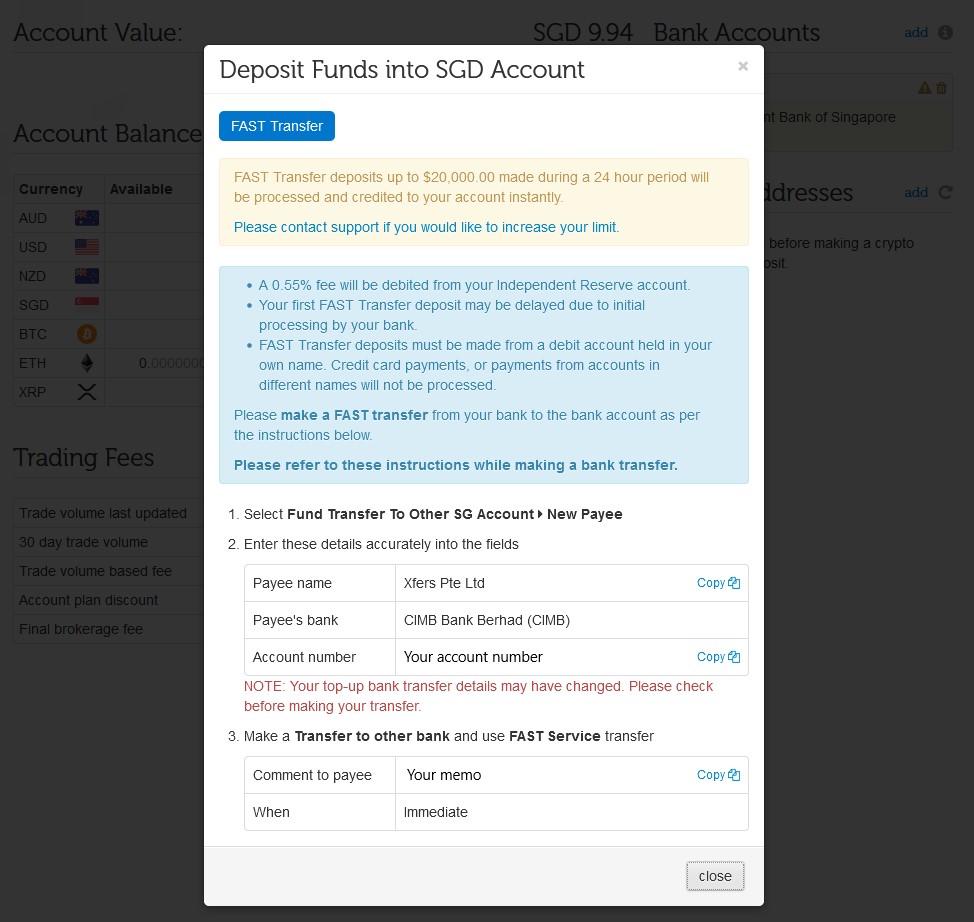
Task: Click the Australian flag in AUD row
Action: tap(87, 218)
